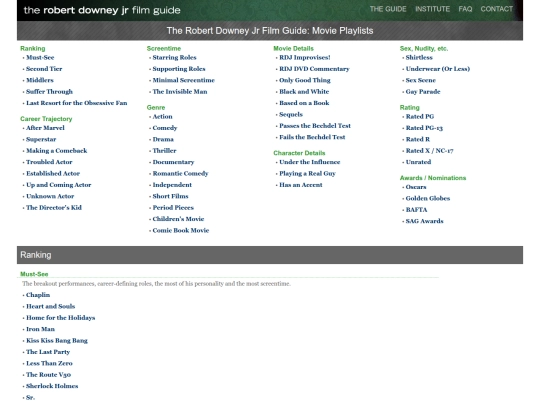
Task: Open the Comic Book Movie playlist
Action: tap(181, 230)
